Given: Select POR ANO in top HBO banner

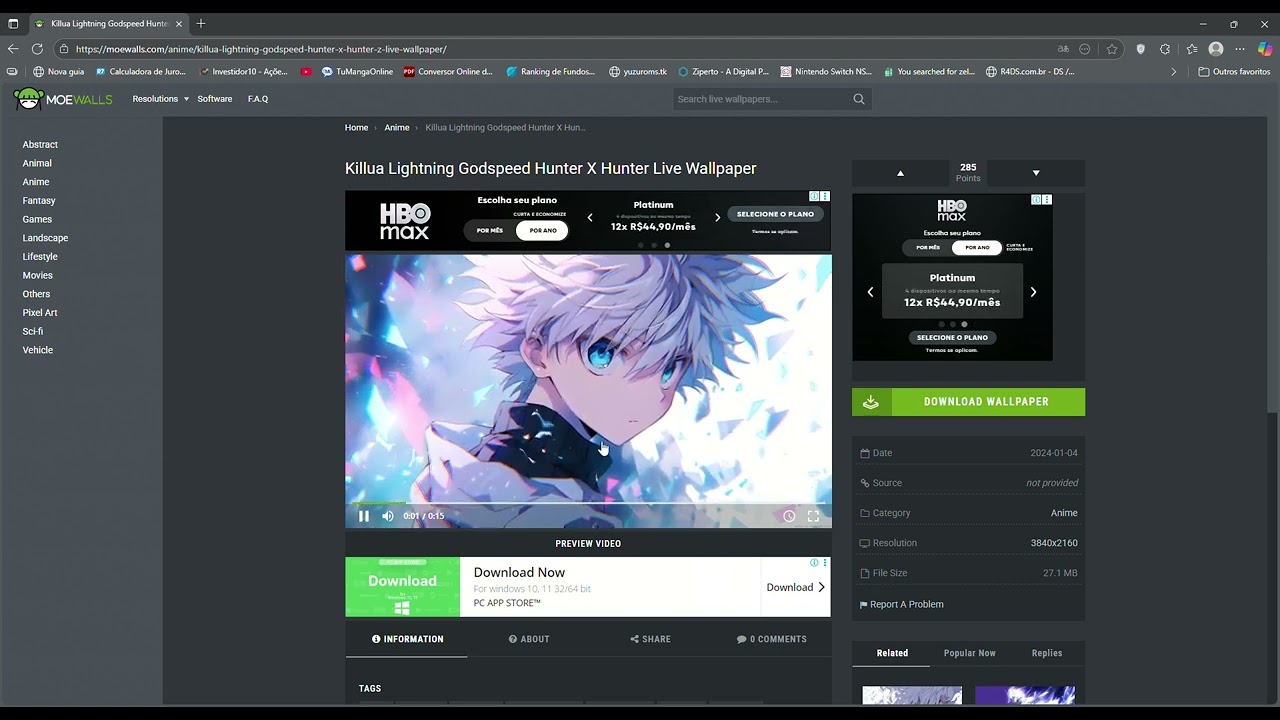Looking at the screenshot, I should (x=543, y=230).
